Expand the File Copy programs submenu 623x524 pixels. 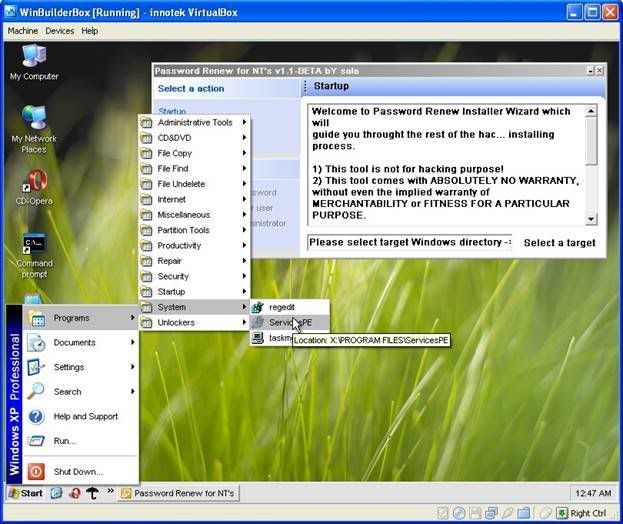[194, 153]
